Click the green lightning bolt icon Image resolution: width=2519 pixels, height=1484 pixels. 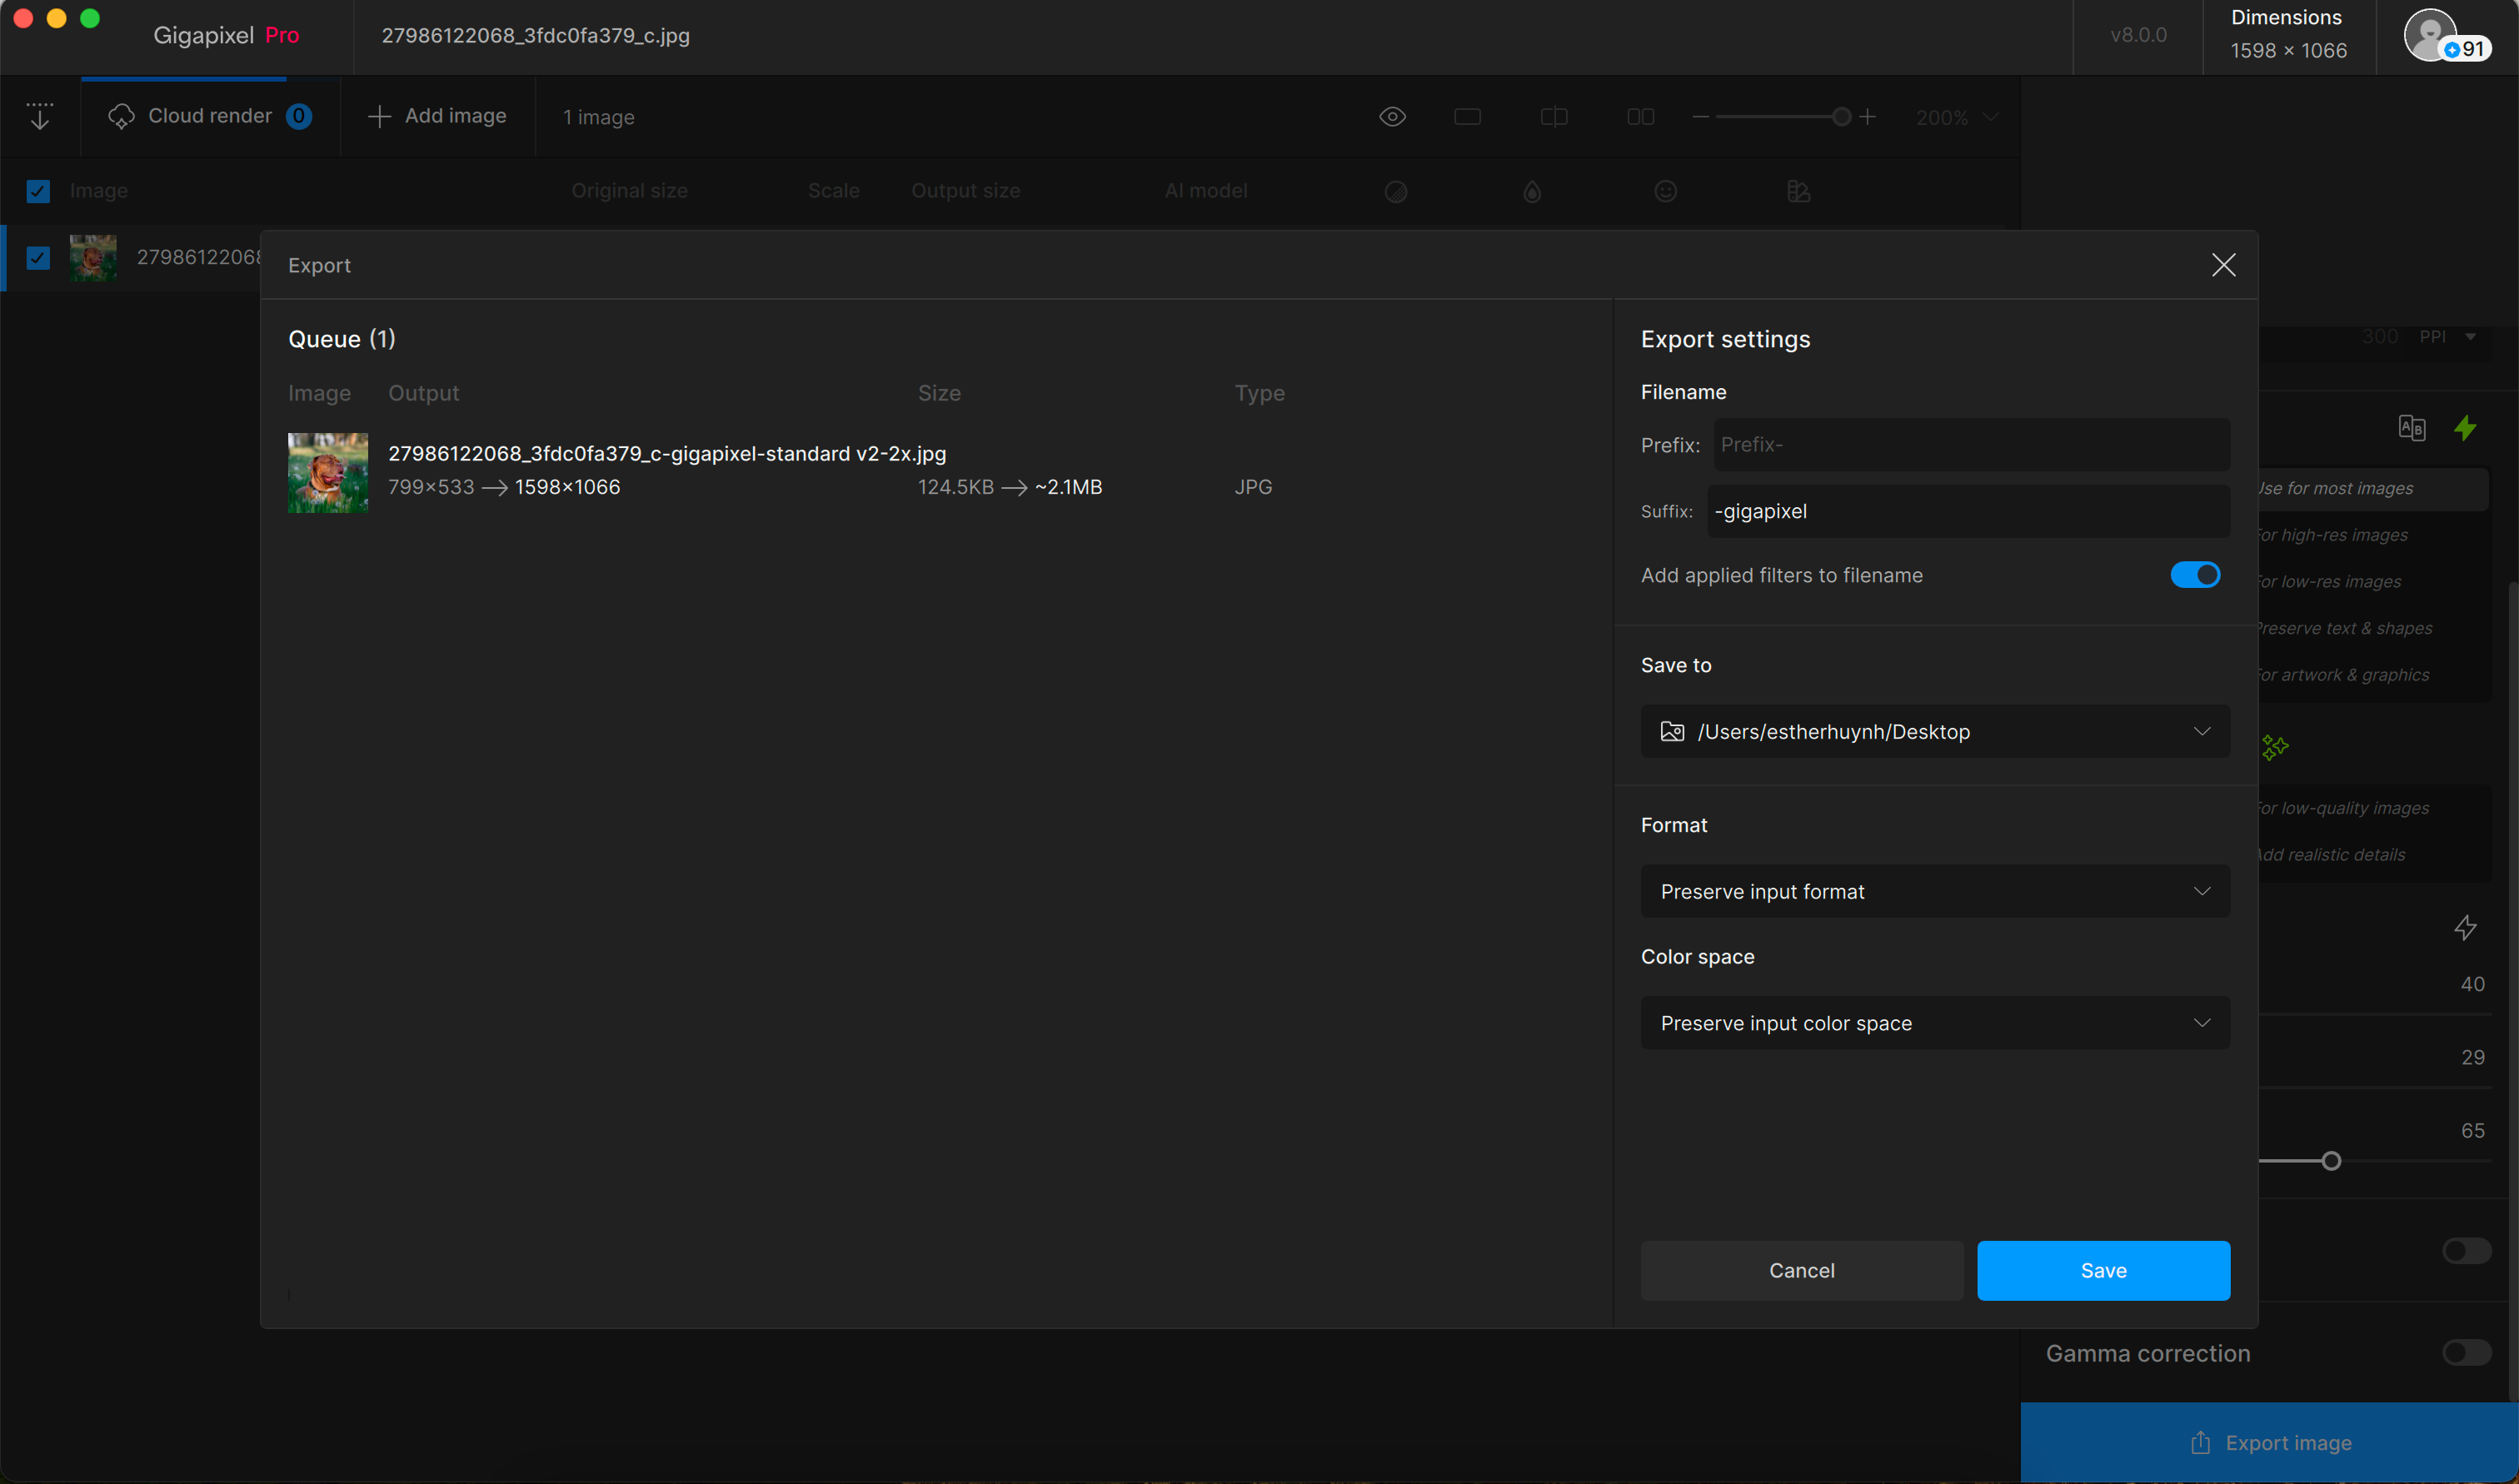(2465, 428)
